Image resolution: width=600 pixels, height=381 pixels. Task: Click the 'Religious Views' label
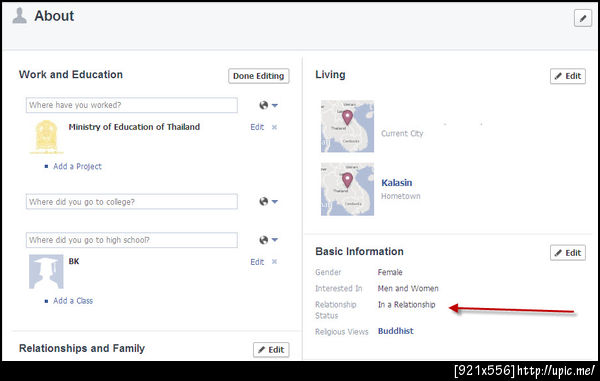coord(342,332)
